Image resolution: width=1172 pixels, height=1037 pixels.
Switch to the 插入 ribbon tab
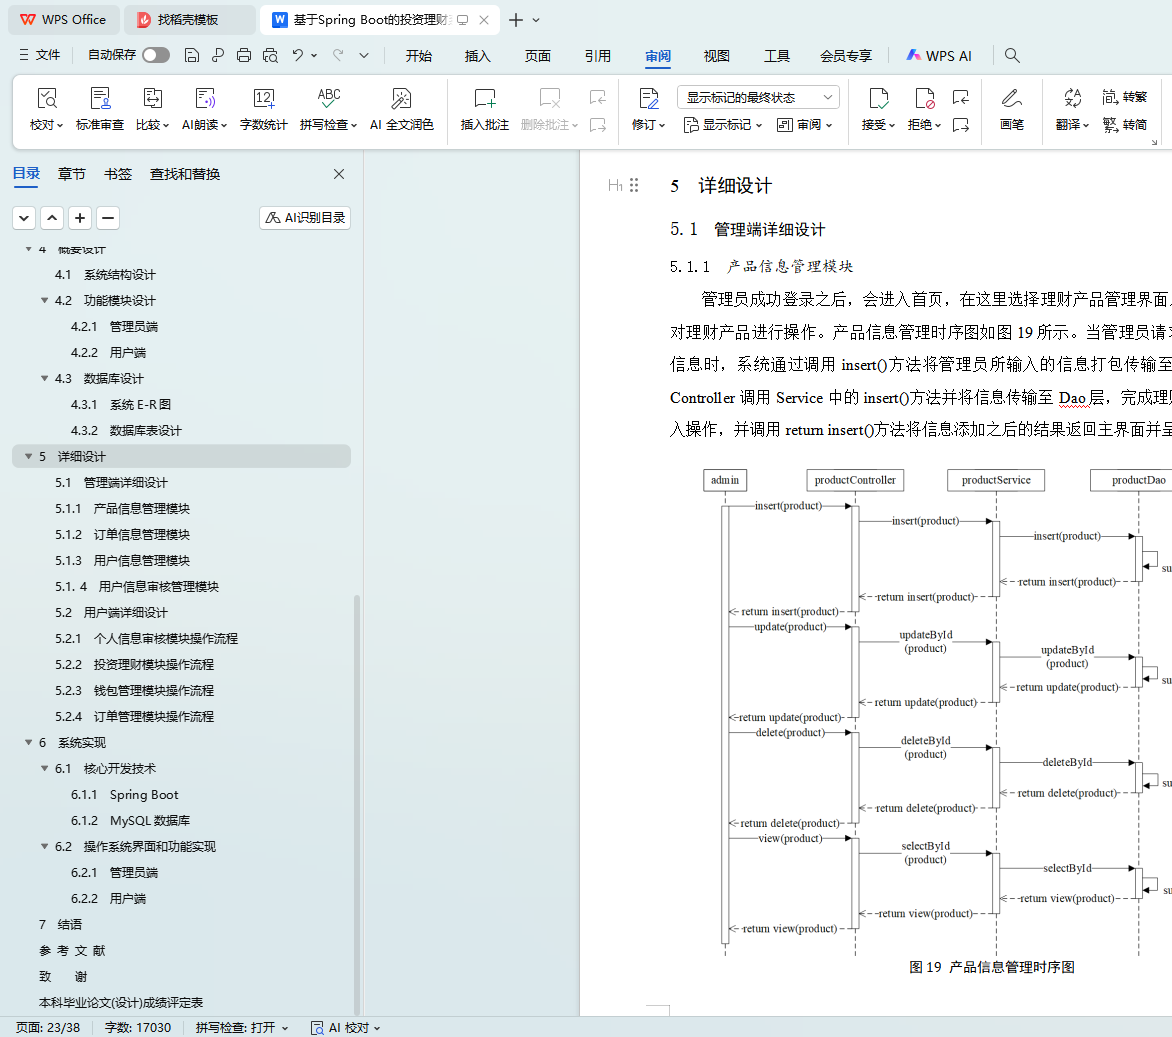(x=478, y=56)
